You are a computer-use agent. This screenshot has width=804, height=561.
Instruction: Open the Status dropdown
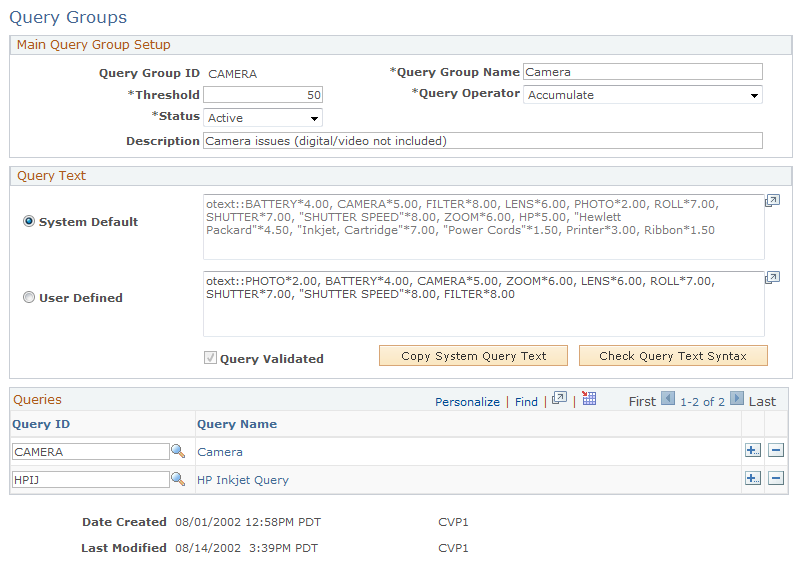coord(263,118)
